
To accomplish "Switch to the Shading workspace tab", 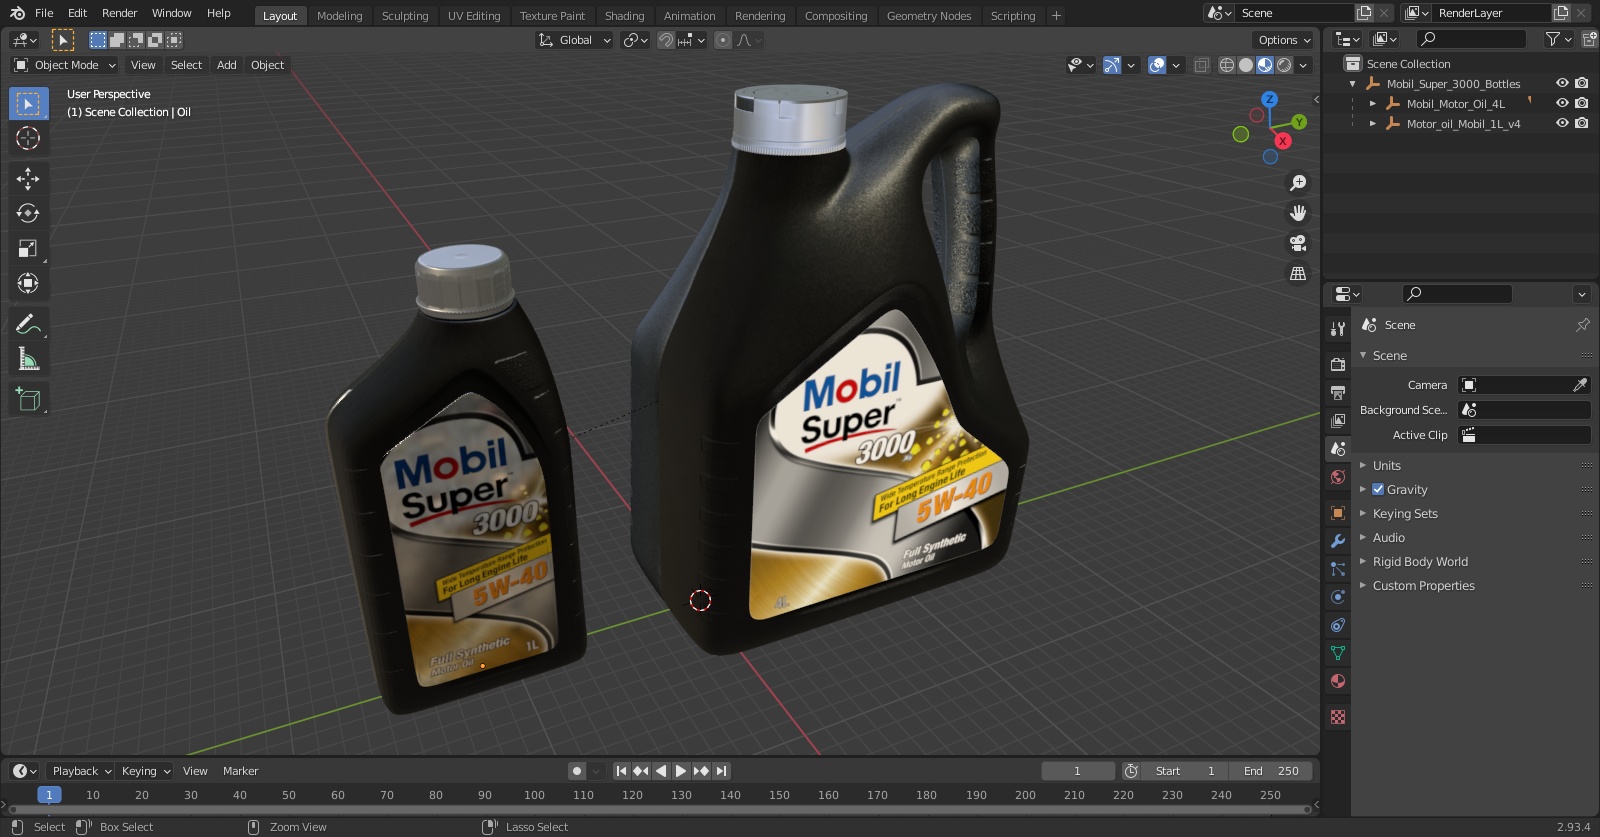I will [624, 16].
